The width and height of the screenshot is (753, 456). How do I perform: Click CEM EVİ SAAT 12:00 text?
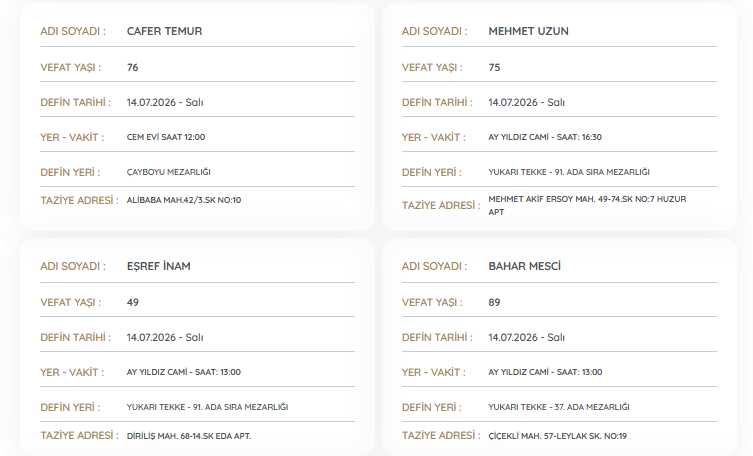point(166,137)
